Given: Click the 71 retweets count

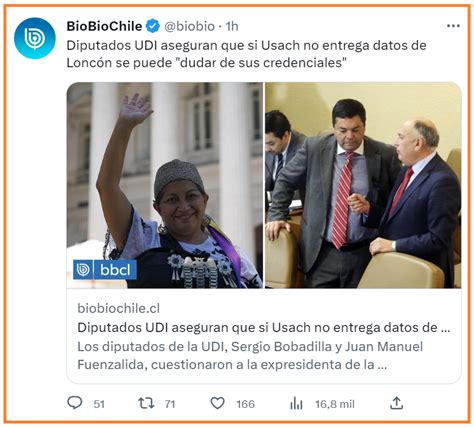Looking at the screenshot, I should (170, 404).
